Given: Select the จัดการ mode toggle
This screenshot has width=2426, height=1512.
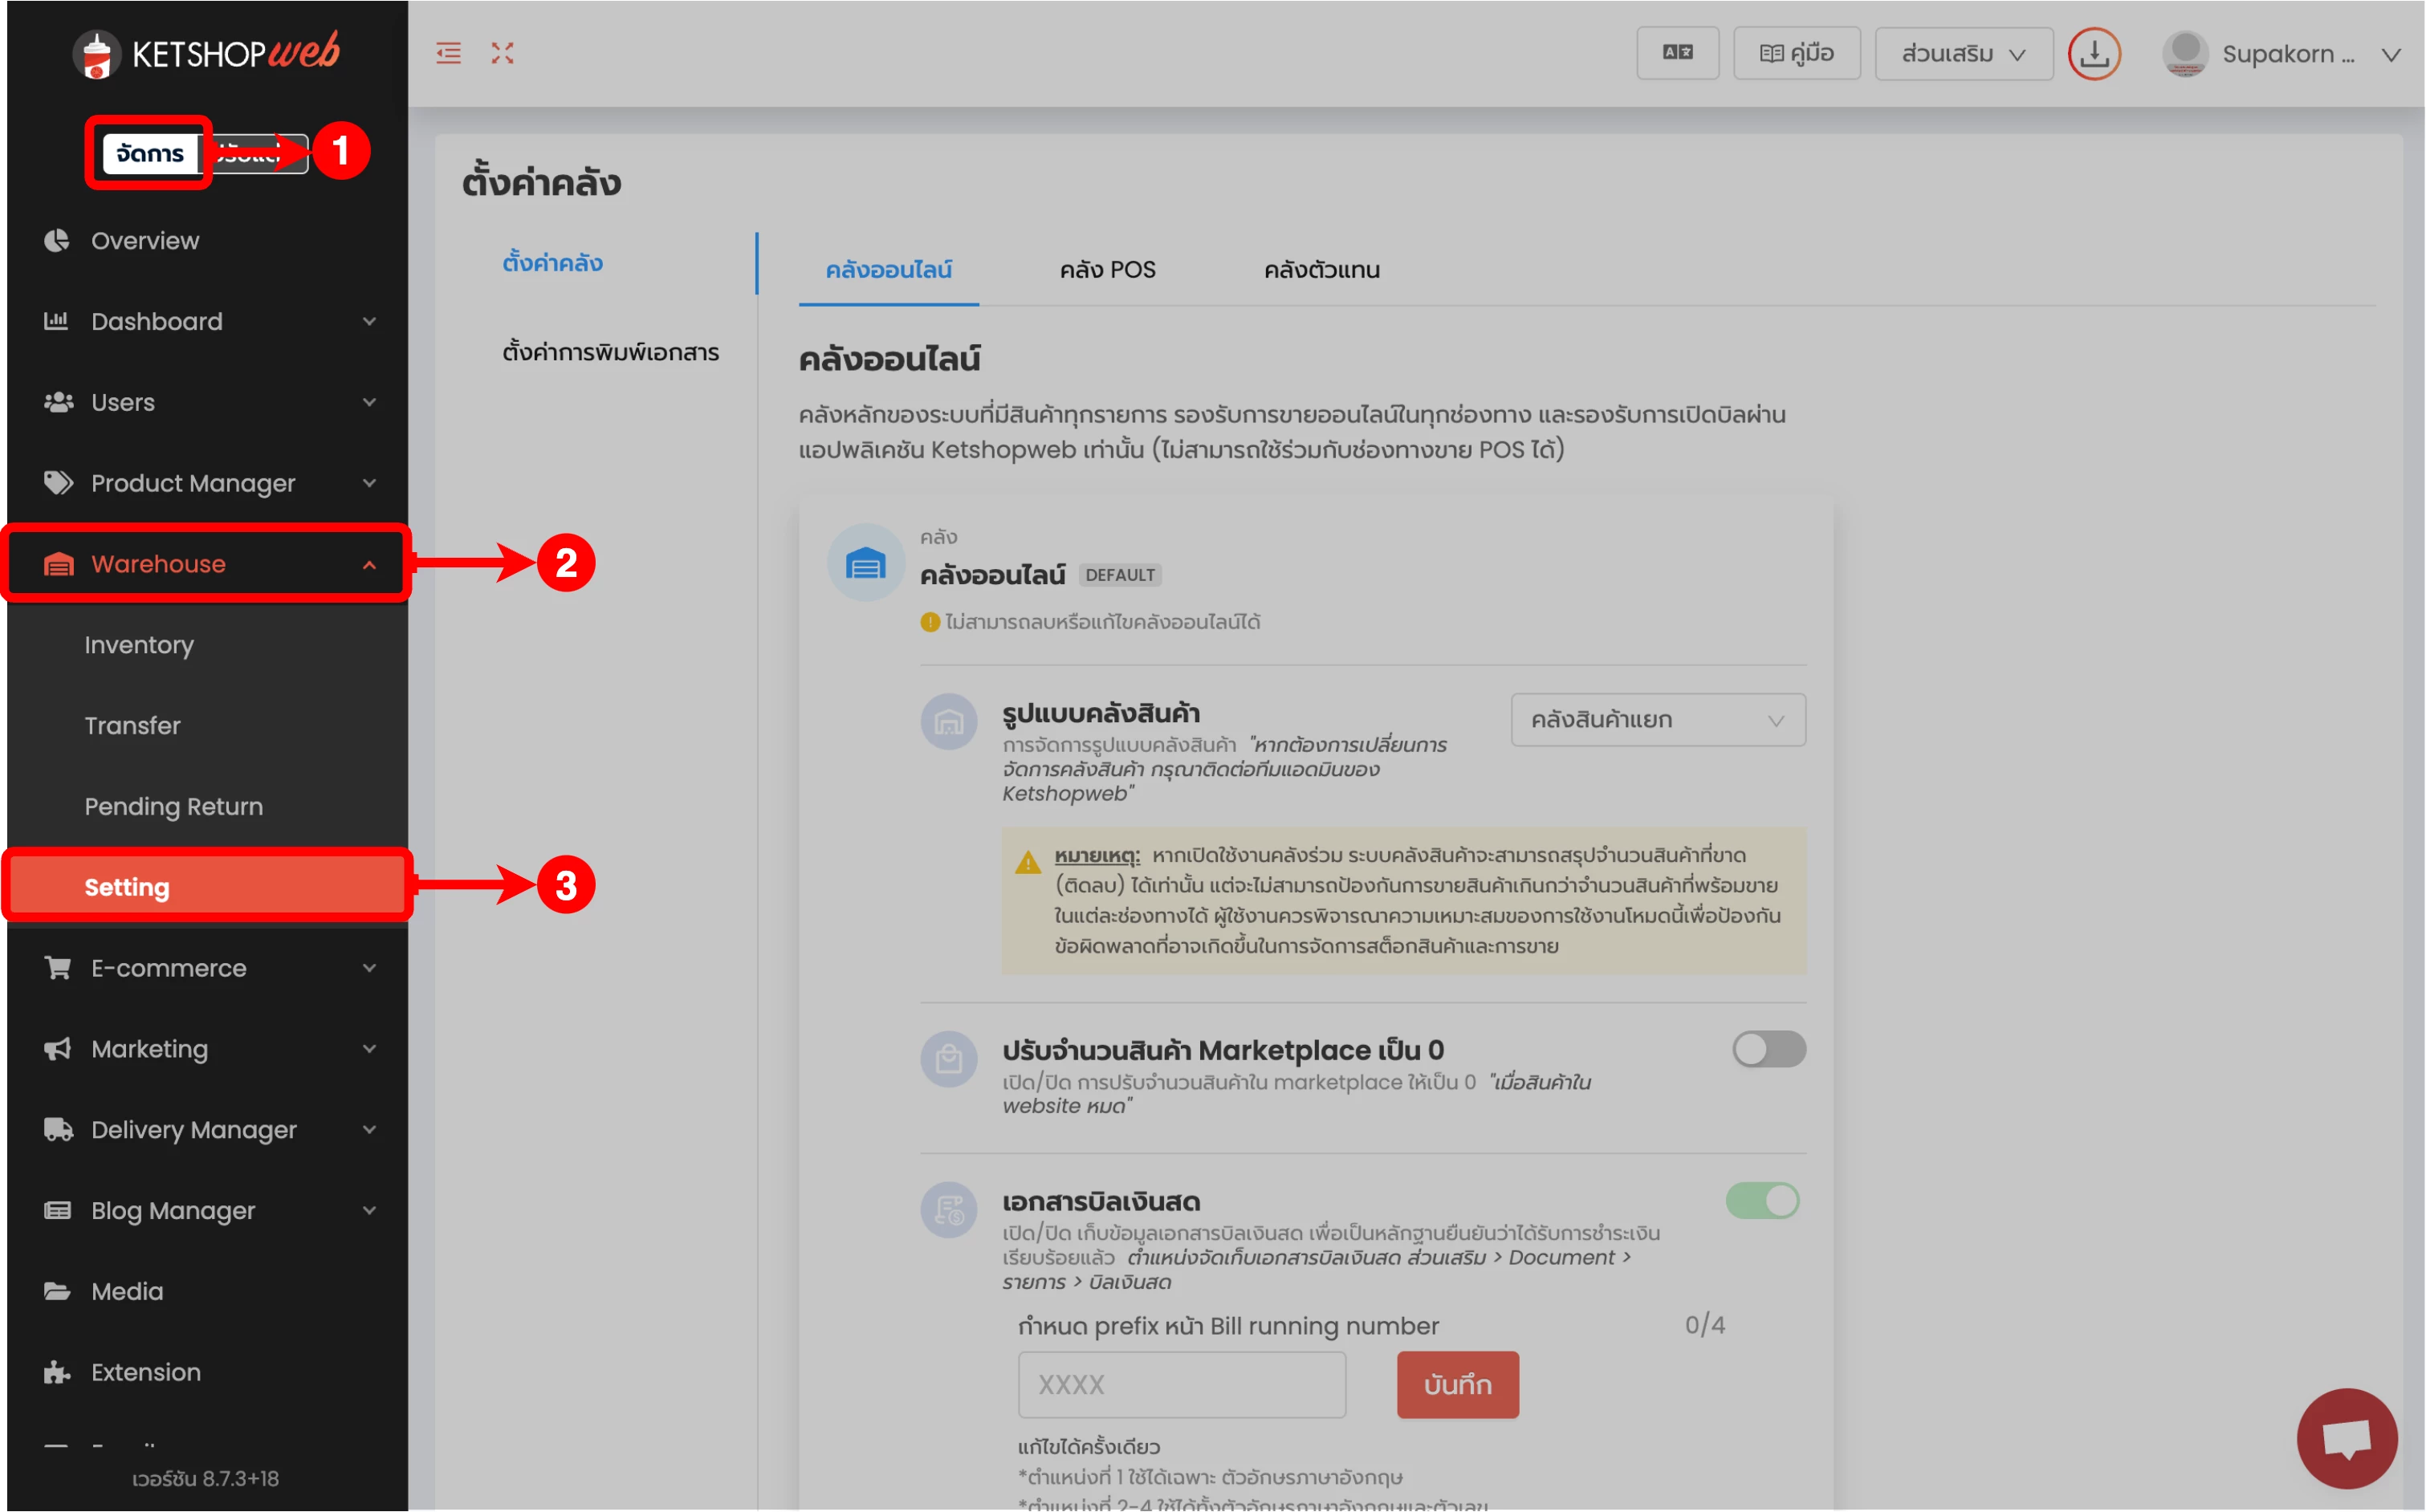Looking at the screenshot, I should pos(150,153).
